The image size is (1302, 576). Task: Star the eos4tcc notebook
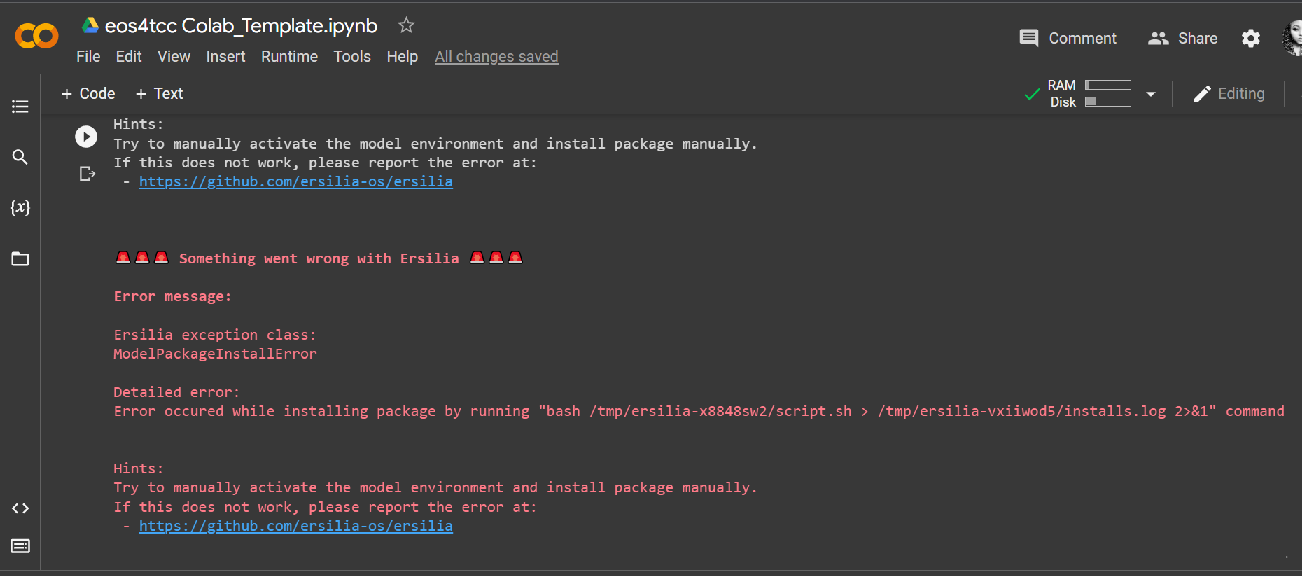[405, 25]
